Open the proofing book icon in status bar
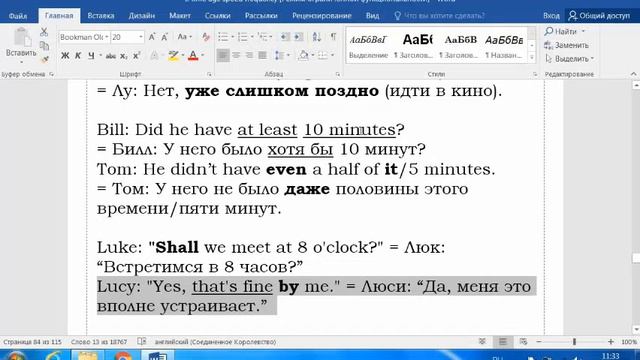Screen dimensions: 640x360 (x=142, y=342)
